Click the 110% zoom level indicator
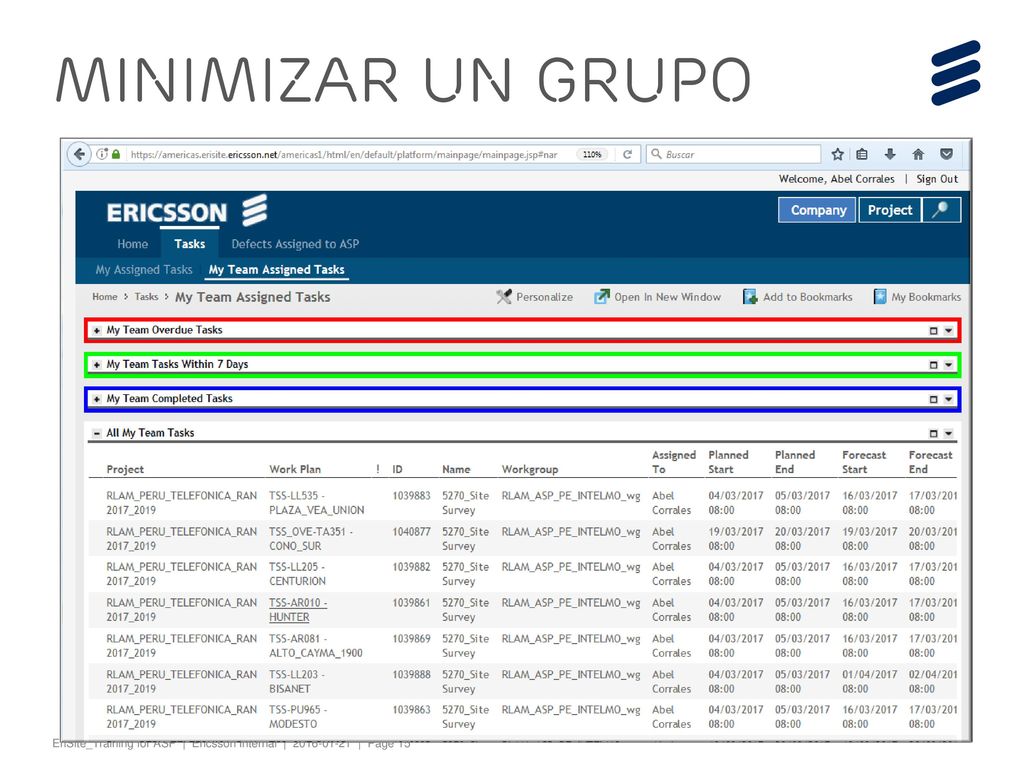Image resolution: width=1024 pixels, height=768 pixels. [592, 155]
